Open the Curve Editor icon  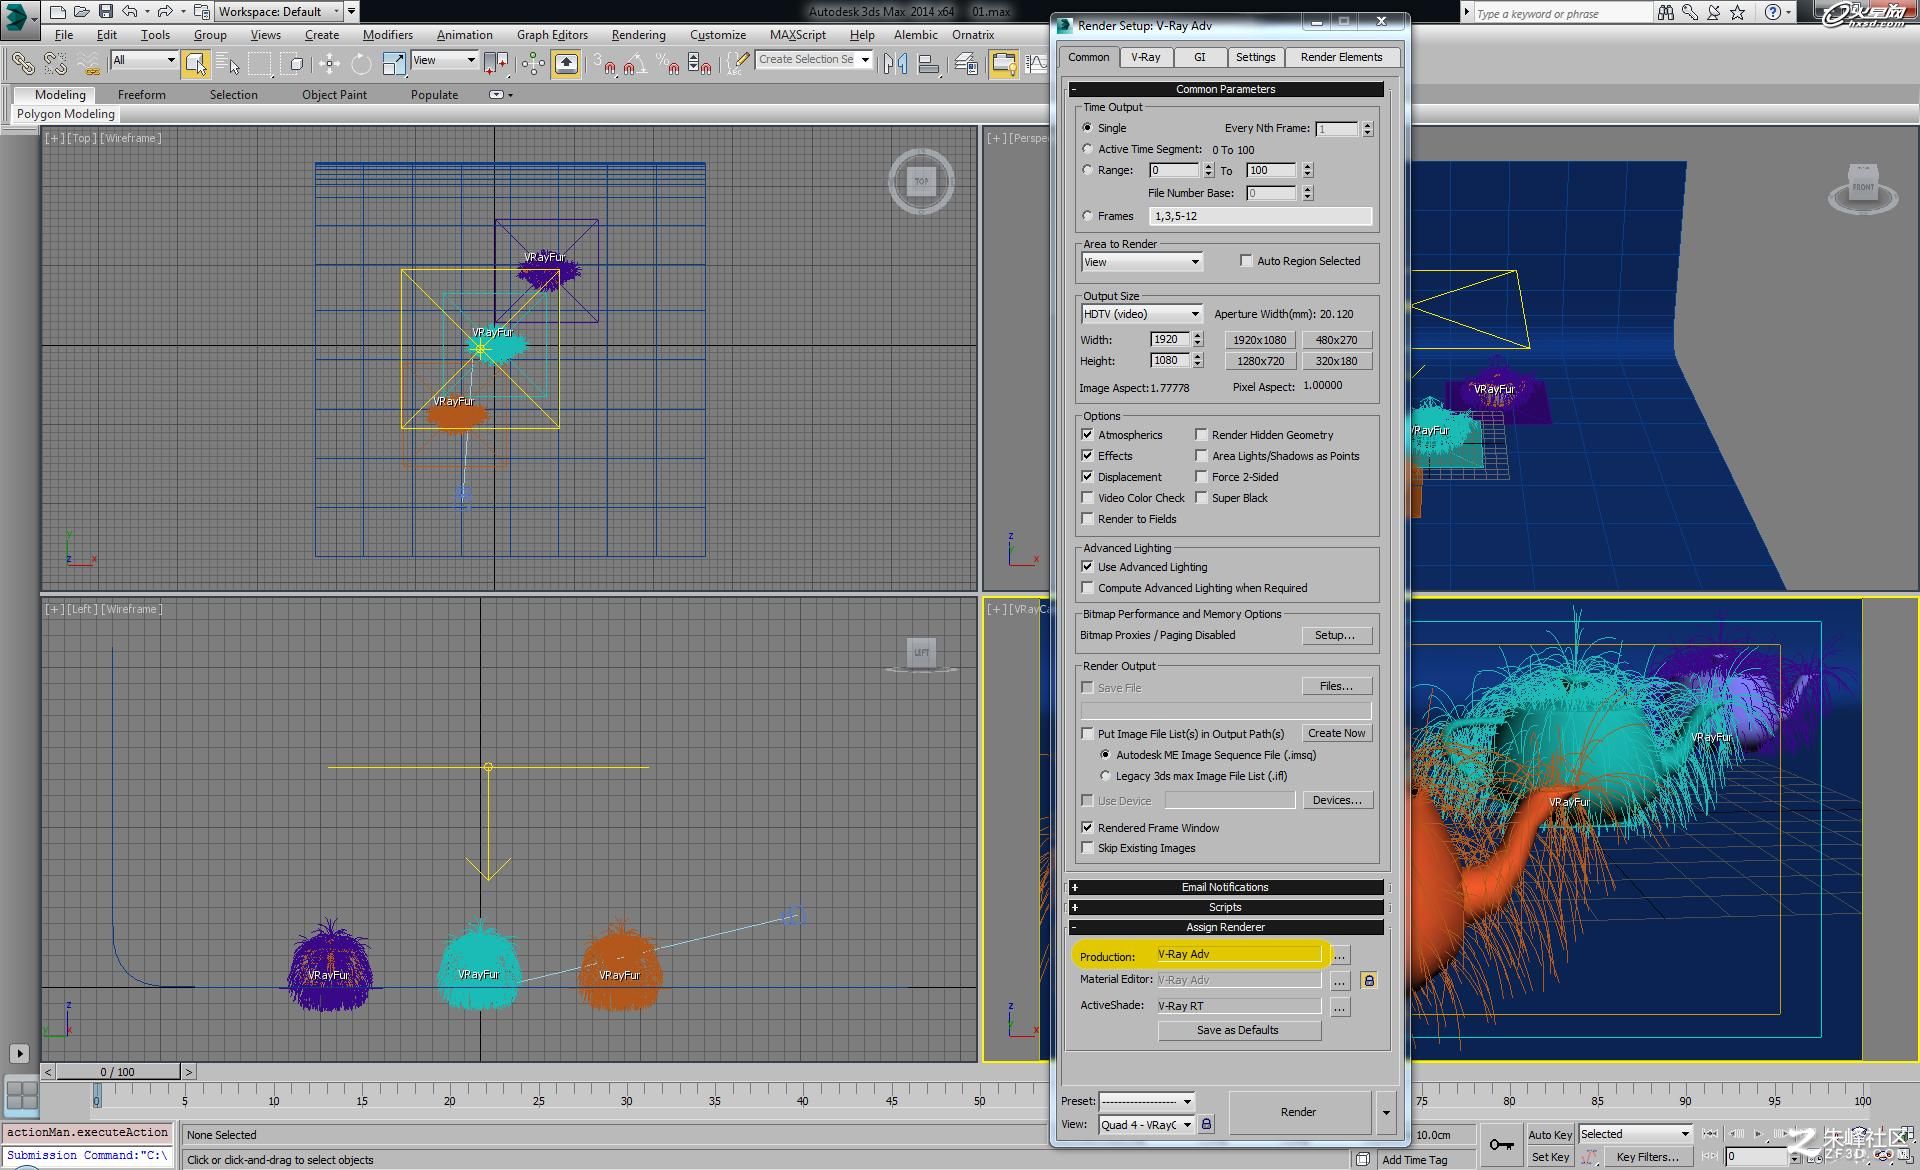1037,64
